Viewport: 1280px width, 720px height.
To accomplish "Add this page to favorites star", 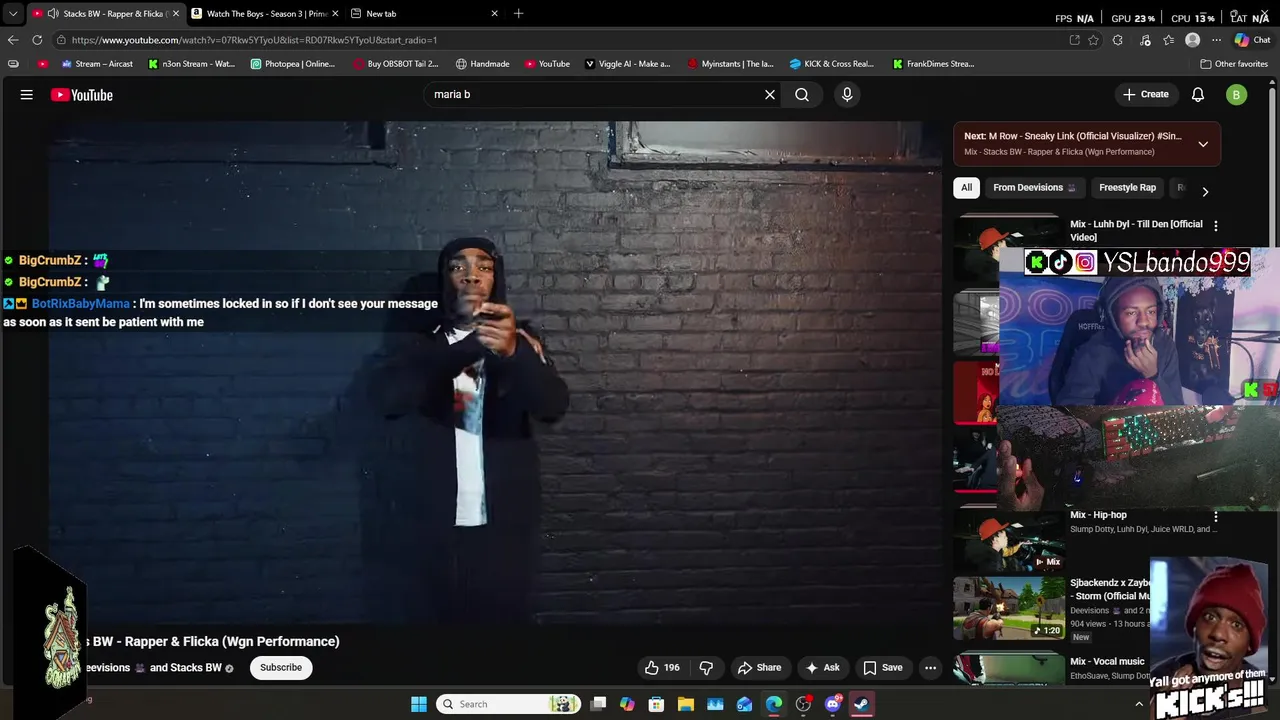I will (1093, 40).
